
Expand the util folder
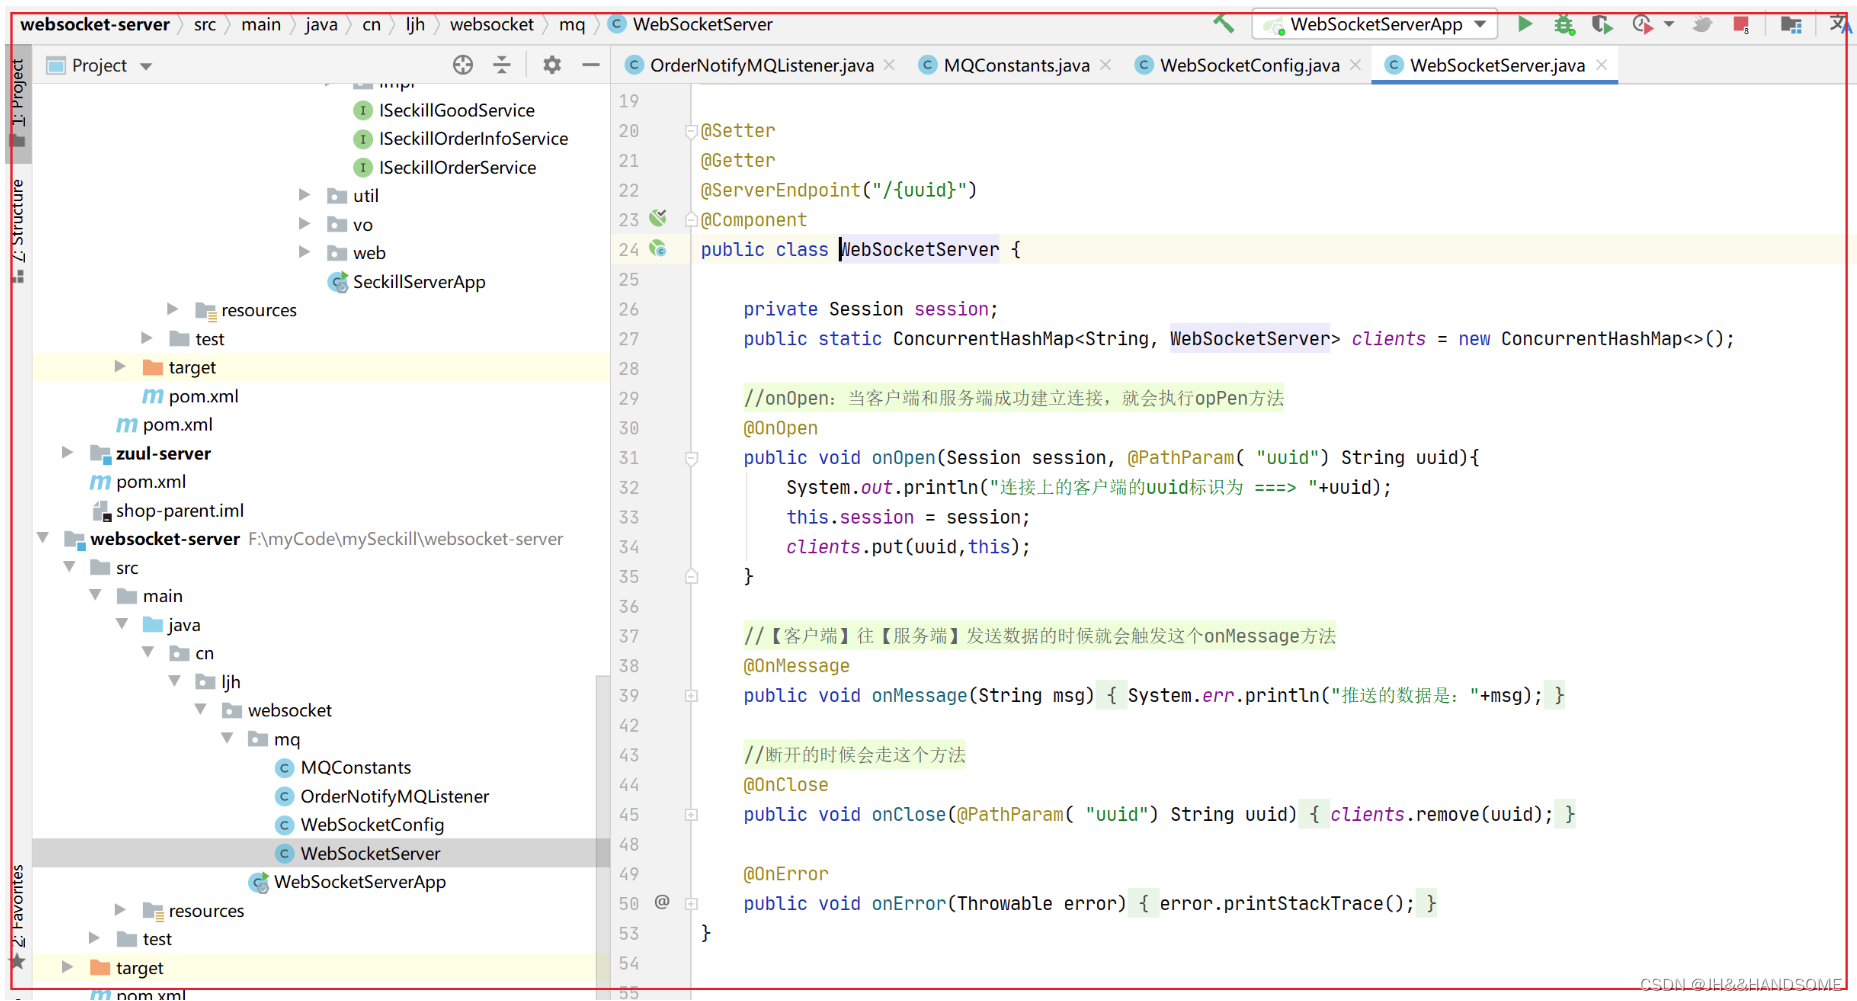[x=305, y=195]
